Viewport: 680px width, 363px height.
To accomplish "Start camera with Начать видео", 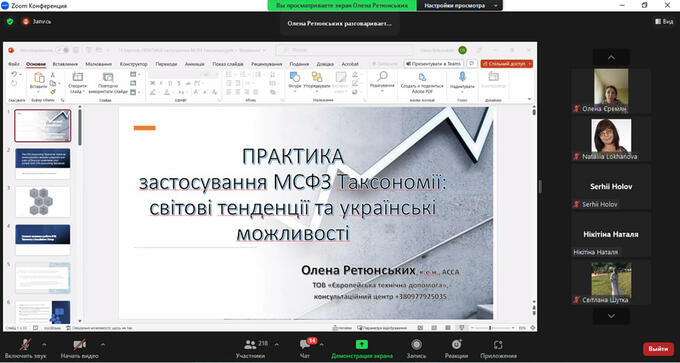I will pyautogui.click(x=79, y=349).
